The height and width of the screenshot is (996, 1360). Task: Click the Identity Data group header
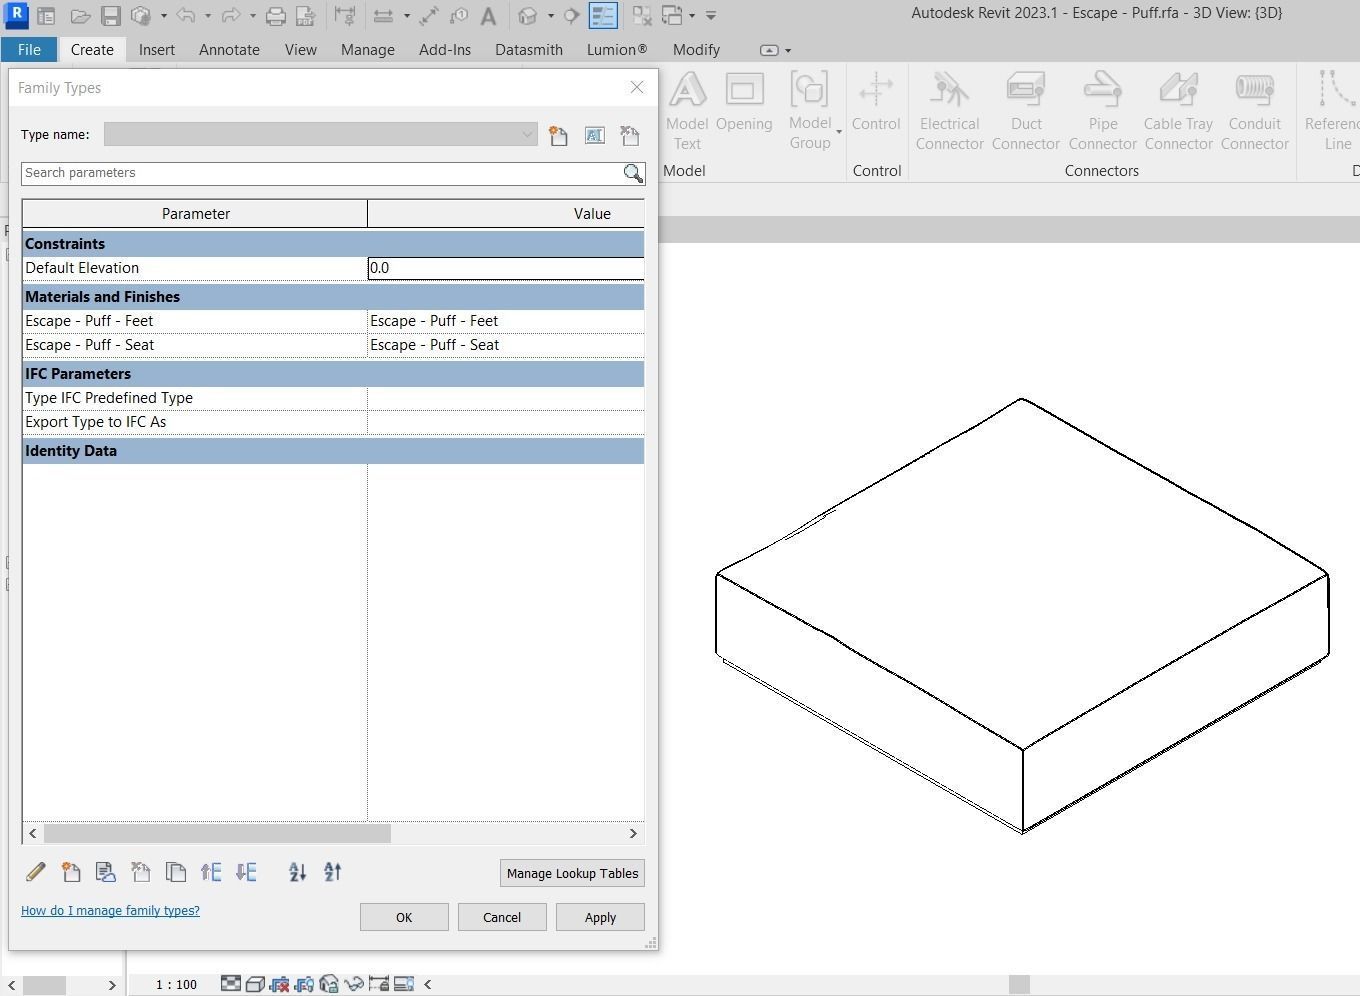click(333, 451)
